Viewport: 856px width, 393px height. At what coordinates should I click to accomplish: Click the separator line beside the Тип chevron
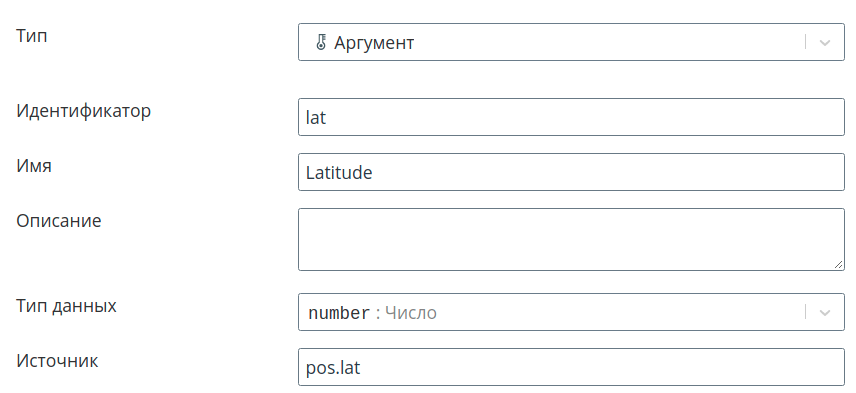805,42
